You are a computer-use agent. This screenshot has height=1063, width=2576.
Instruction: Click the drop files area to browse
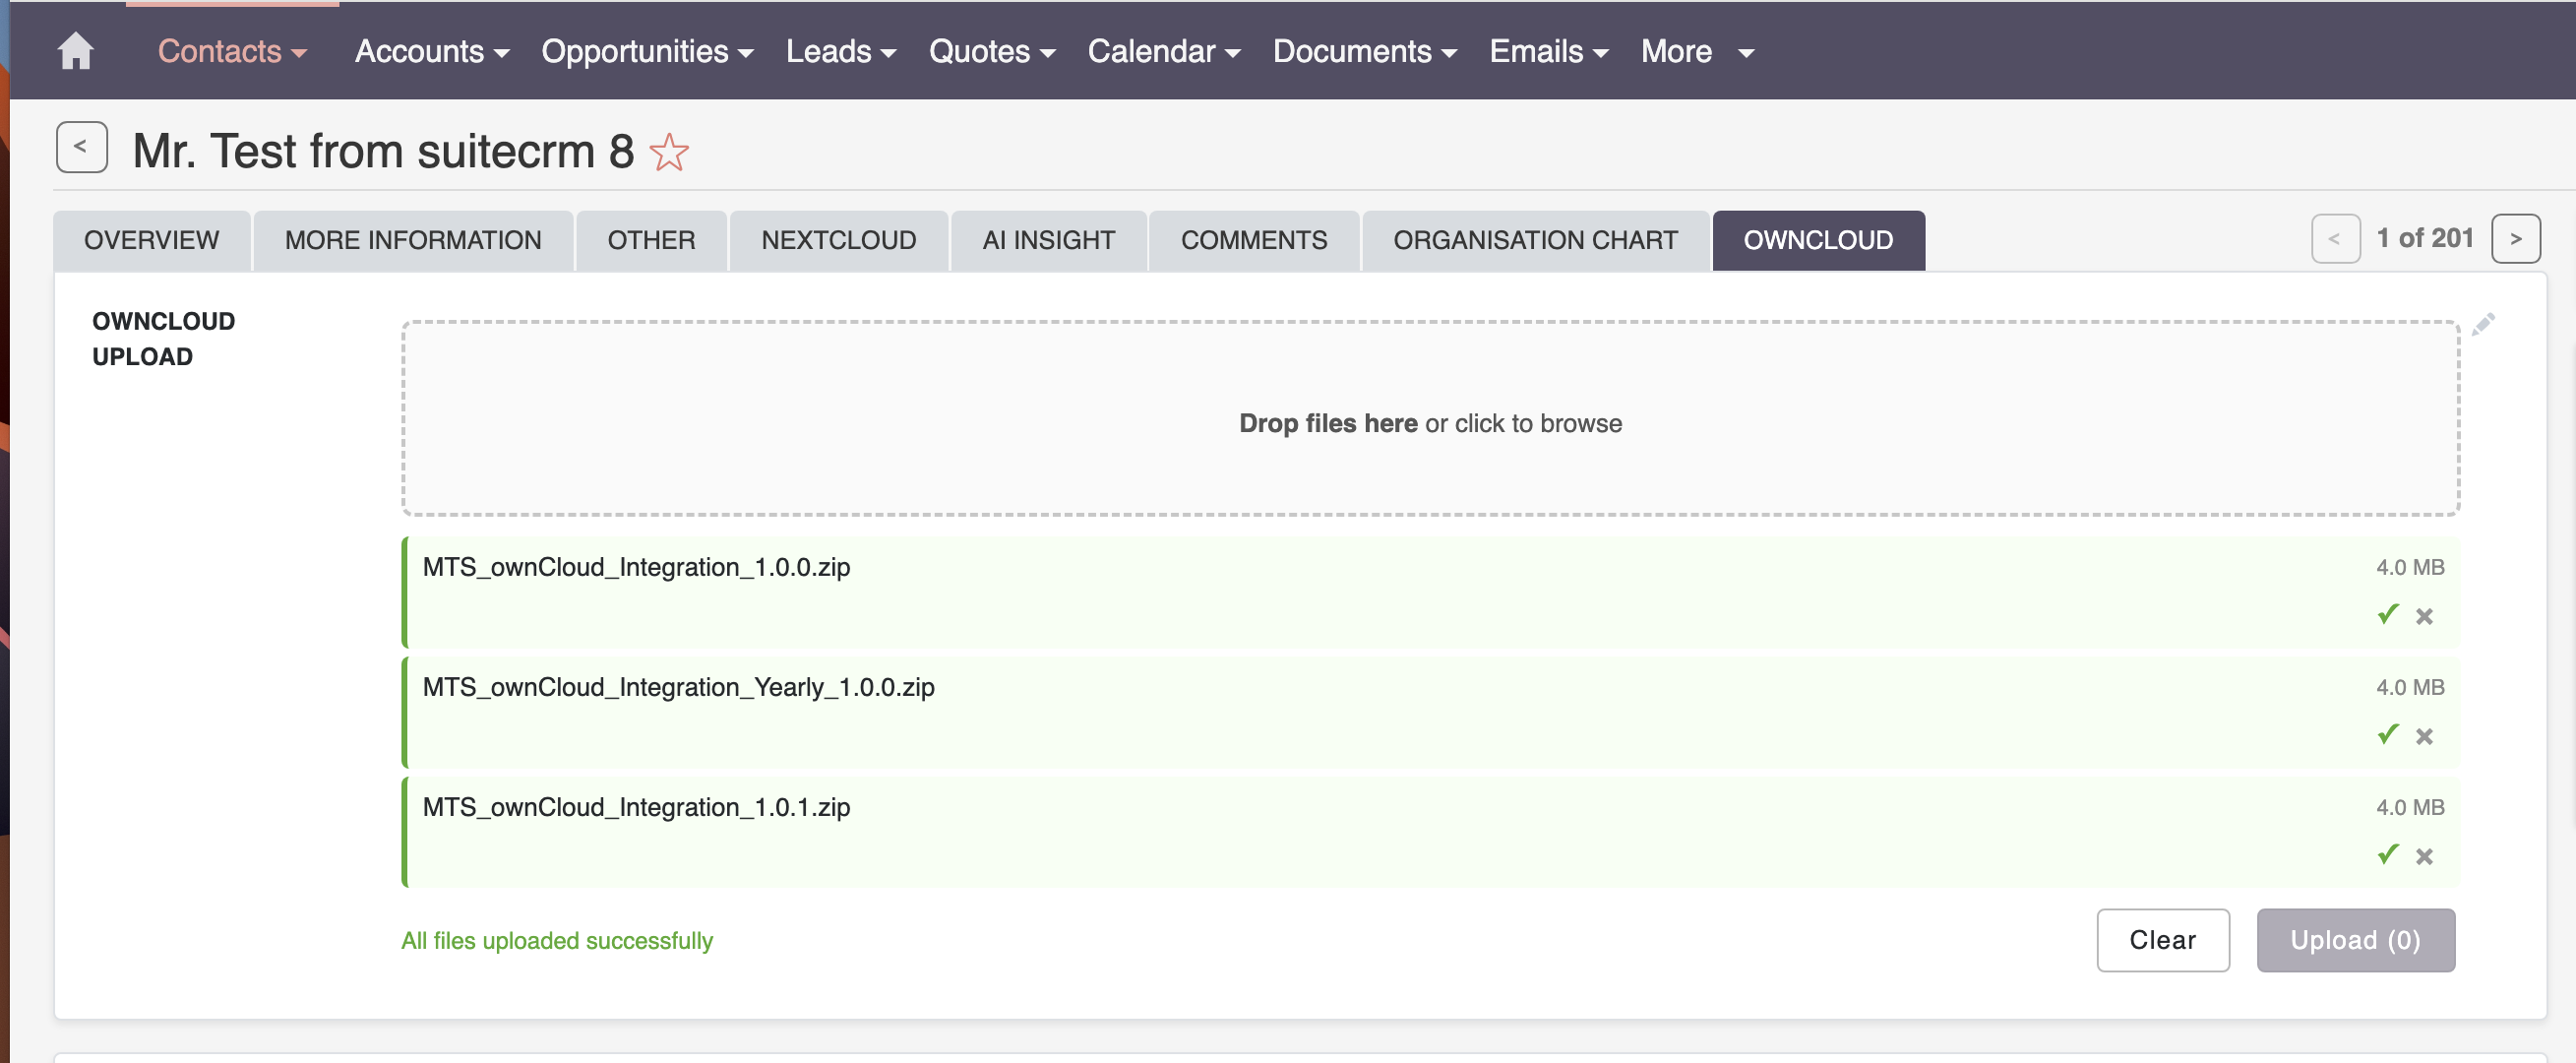[x=1430, y=423]
